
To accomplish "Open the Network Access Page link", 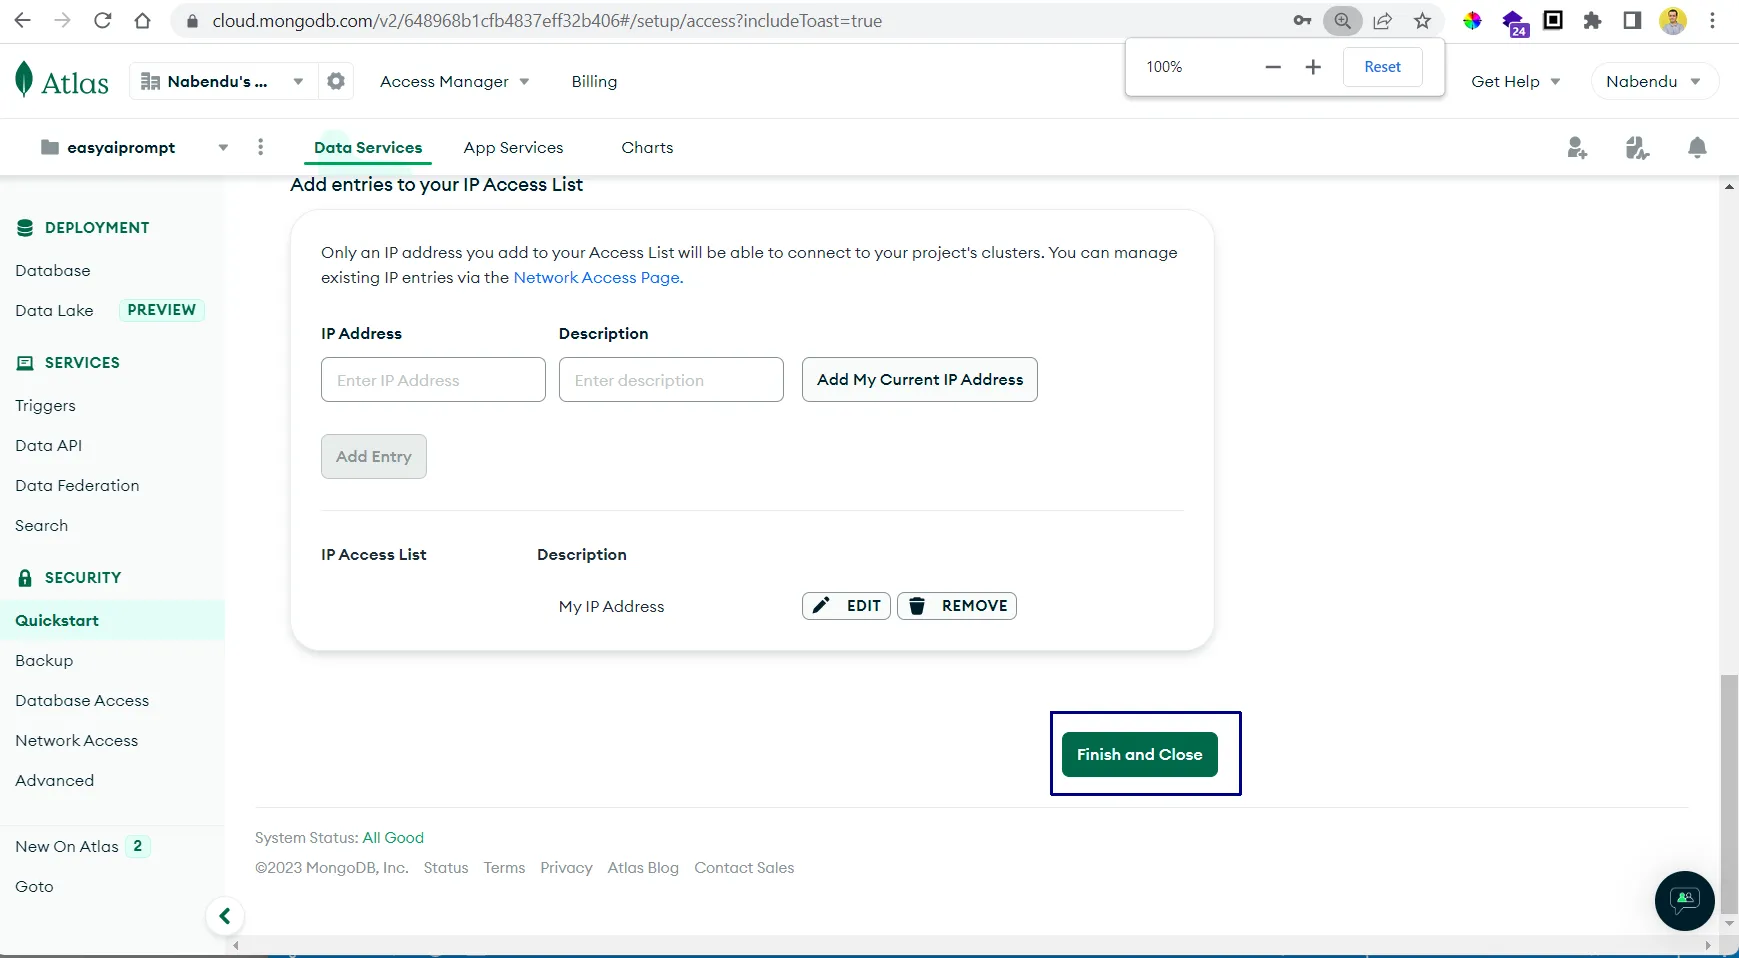I will point(598,277).
